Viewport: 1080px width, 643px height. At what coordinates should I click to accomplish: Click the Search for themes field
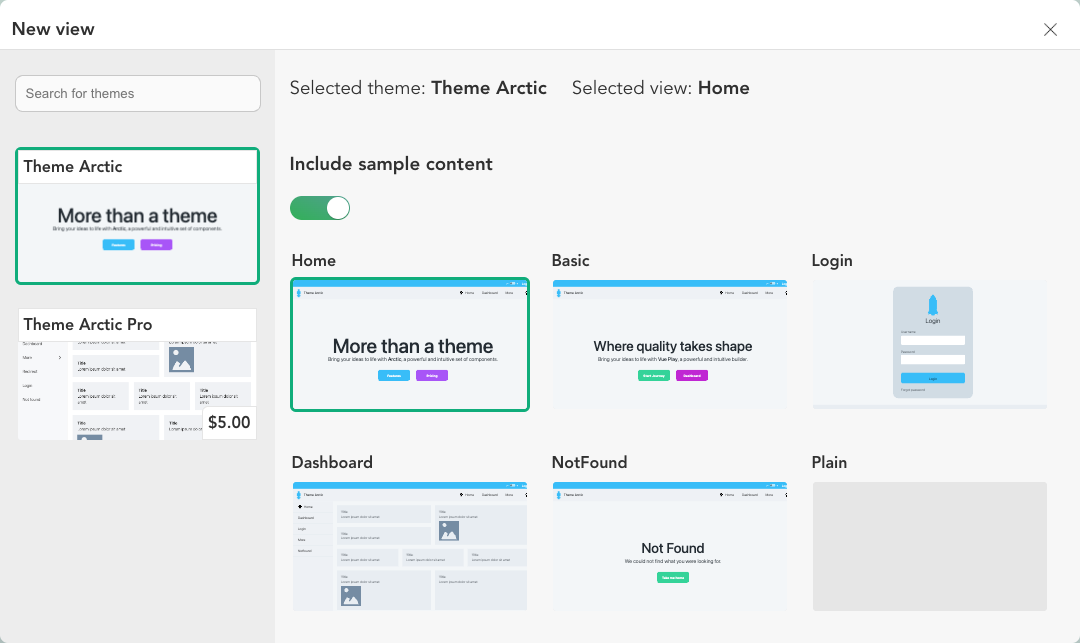[138, 94]
